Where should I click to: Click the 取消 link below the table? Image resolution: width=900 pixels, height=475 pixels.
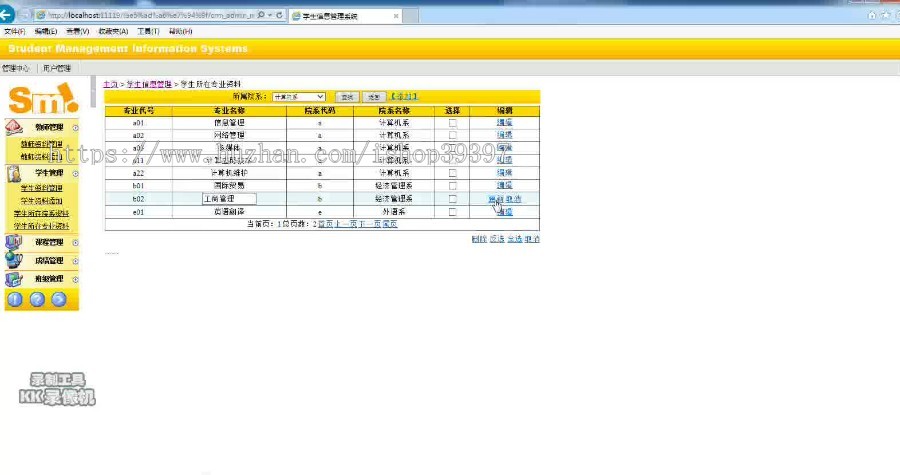click(x=532, y=239)
